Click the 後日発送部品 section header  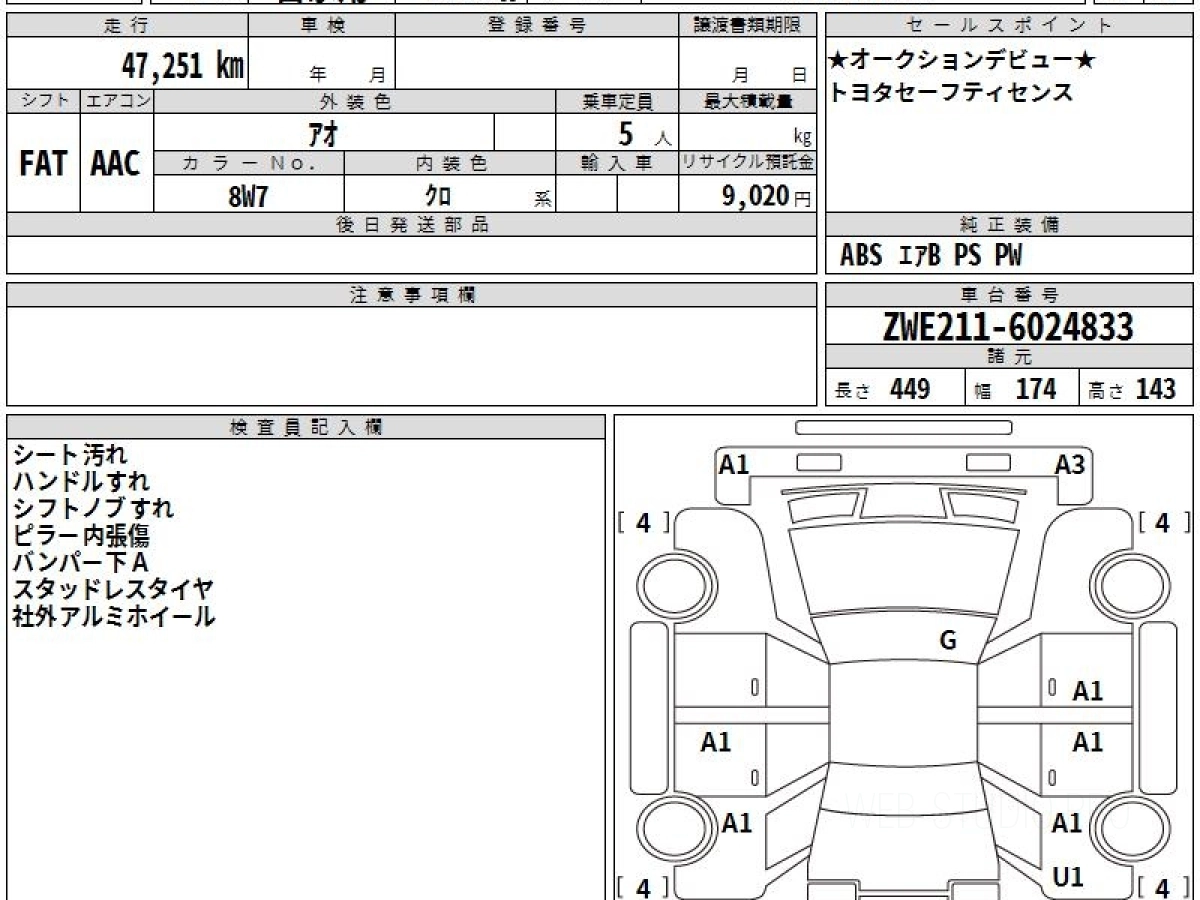412,225
